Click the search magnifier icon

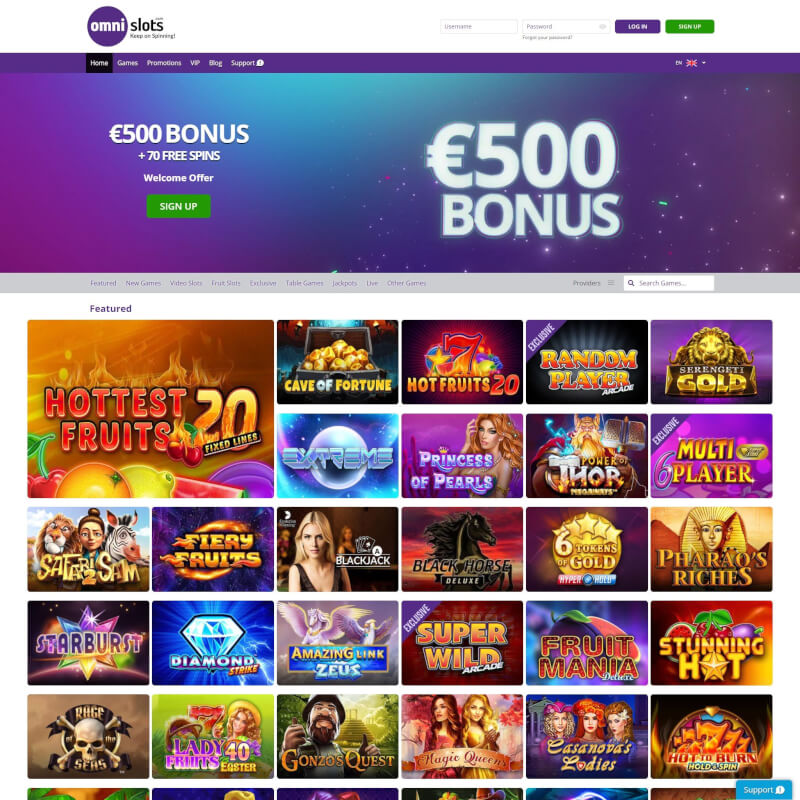(631, 283)
